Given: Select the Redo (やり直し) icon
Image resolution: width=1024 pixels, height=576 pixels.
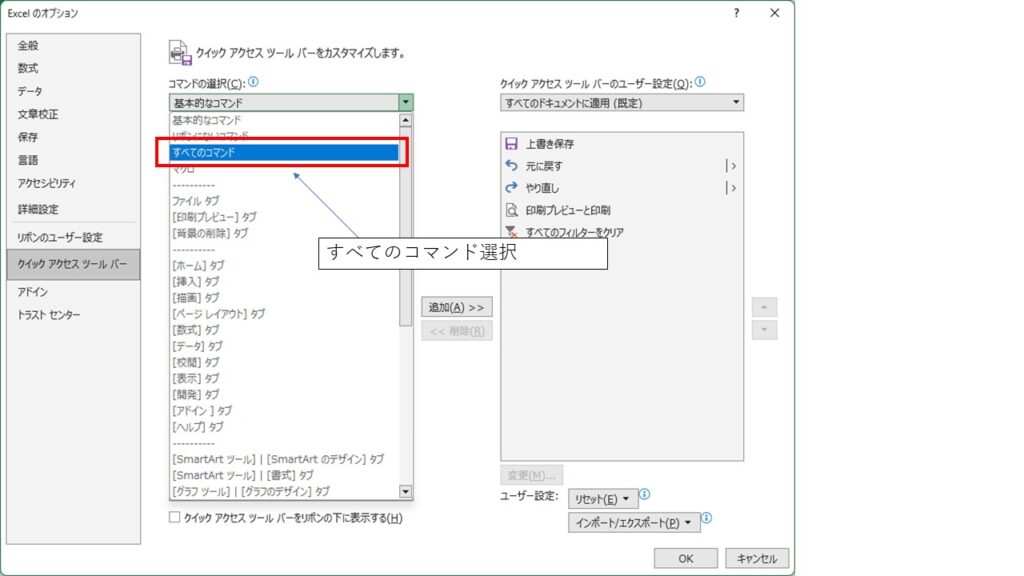Looking at the screenshot, I should [512, 188].
